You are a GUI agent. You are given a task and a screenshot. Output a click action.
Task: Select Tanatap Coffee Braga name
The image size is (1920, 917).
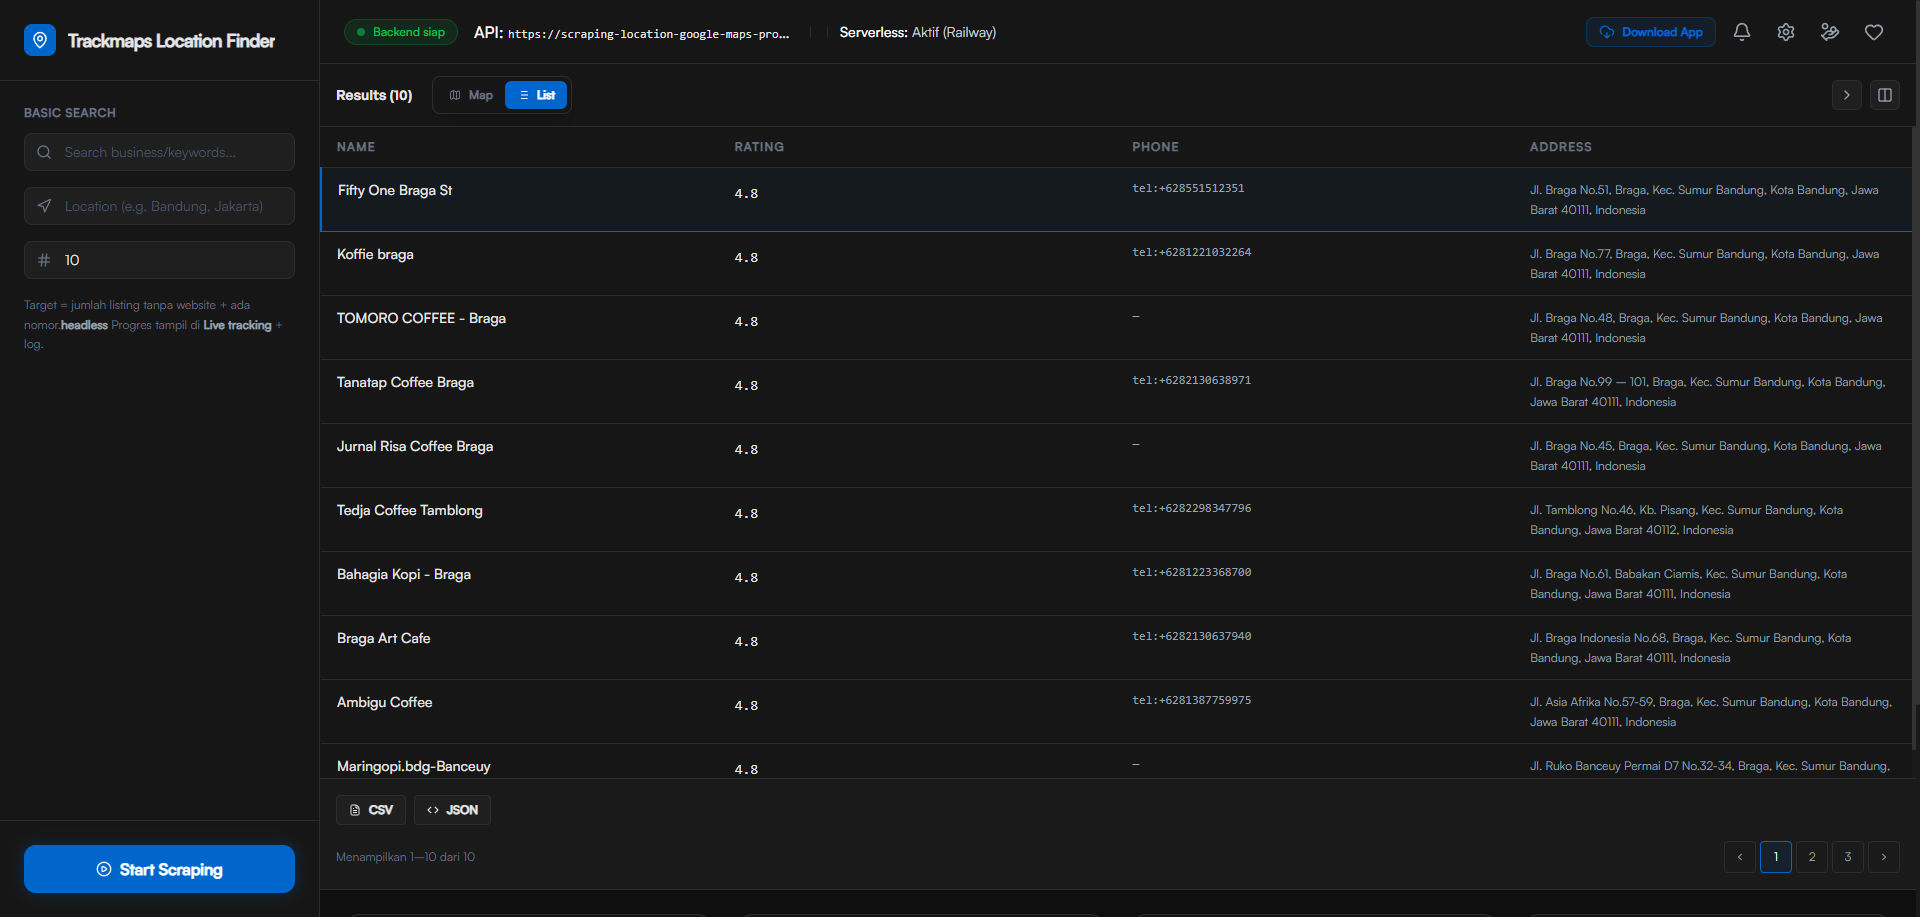coord(405,382)
